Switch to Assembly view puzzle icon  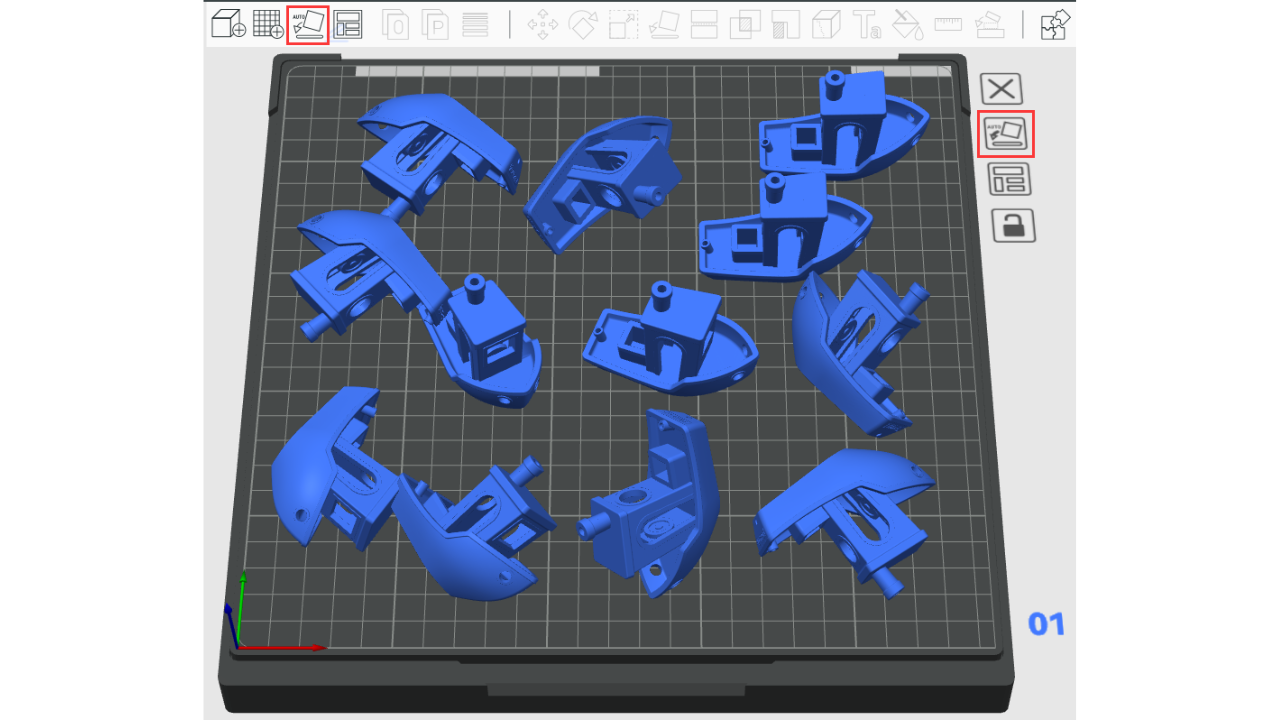[x=1055, y=24]
